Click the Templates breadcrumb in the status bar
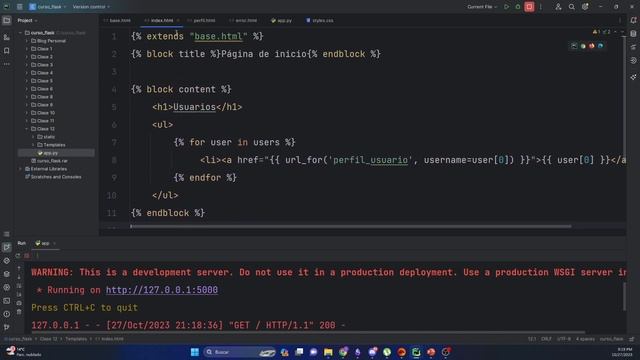 pyautogui.click(x=76, y=339)
